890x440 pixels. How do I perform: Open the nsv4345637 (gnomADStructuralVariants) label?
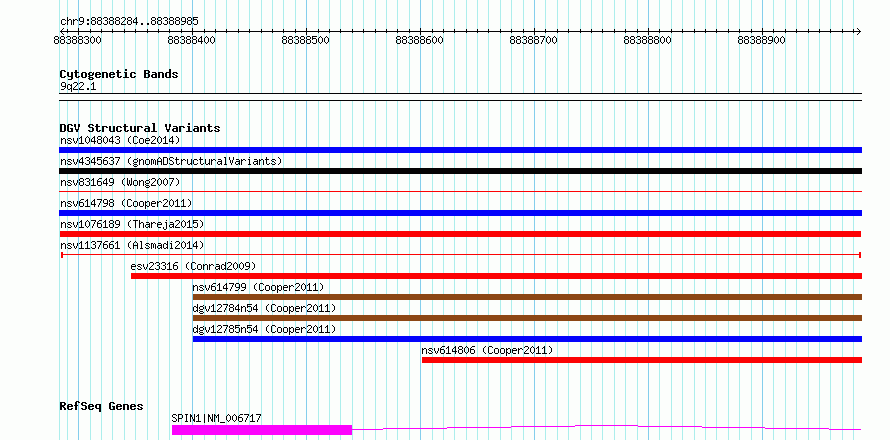171,161
